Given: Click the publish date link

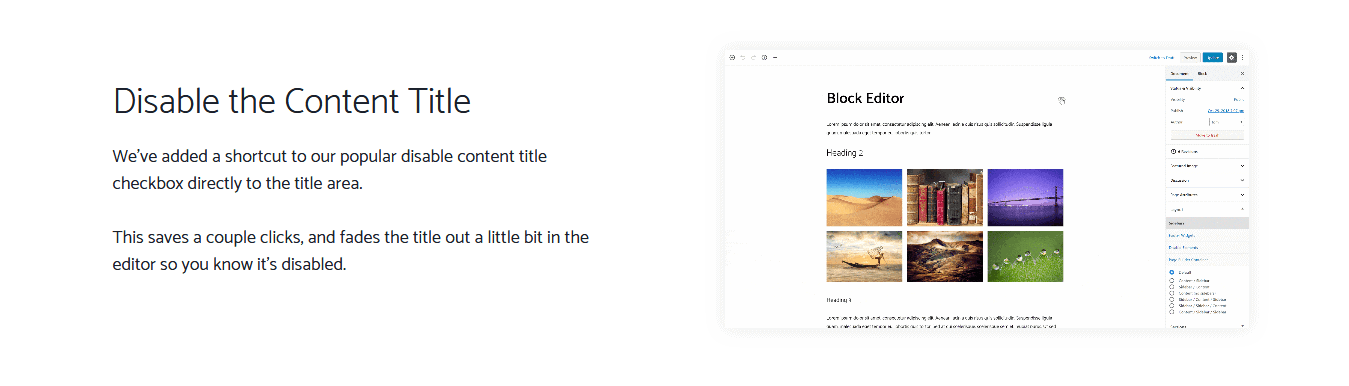Looking at the screenshot, I should [x=1225, y=110].
